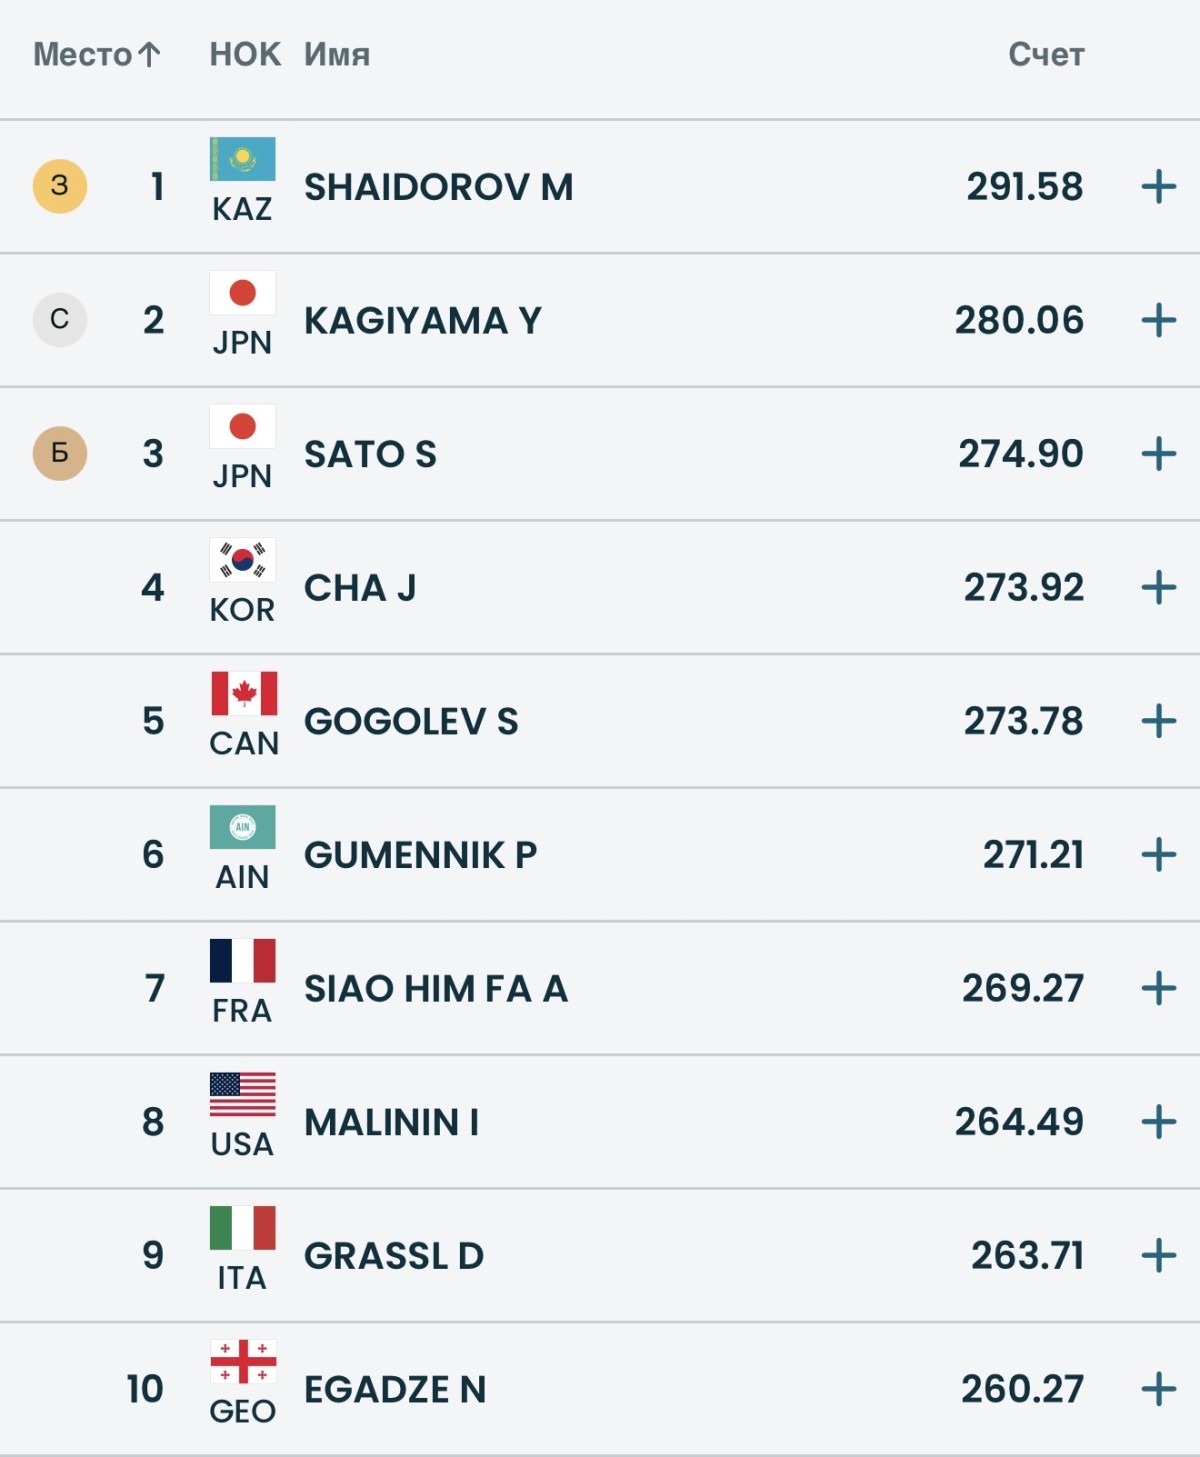Click the South Korea flag icon
This screenshot has height=1457, width=1200.
pyautogui.click(x=242, y=560)
